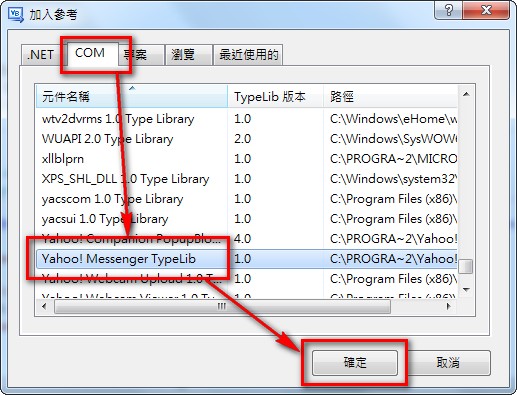Sort by TypeLib 版本 column header

(275, 96)
